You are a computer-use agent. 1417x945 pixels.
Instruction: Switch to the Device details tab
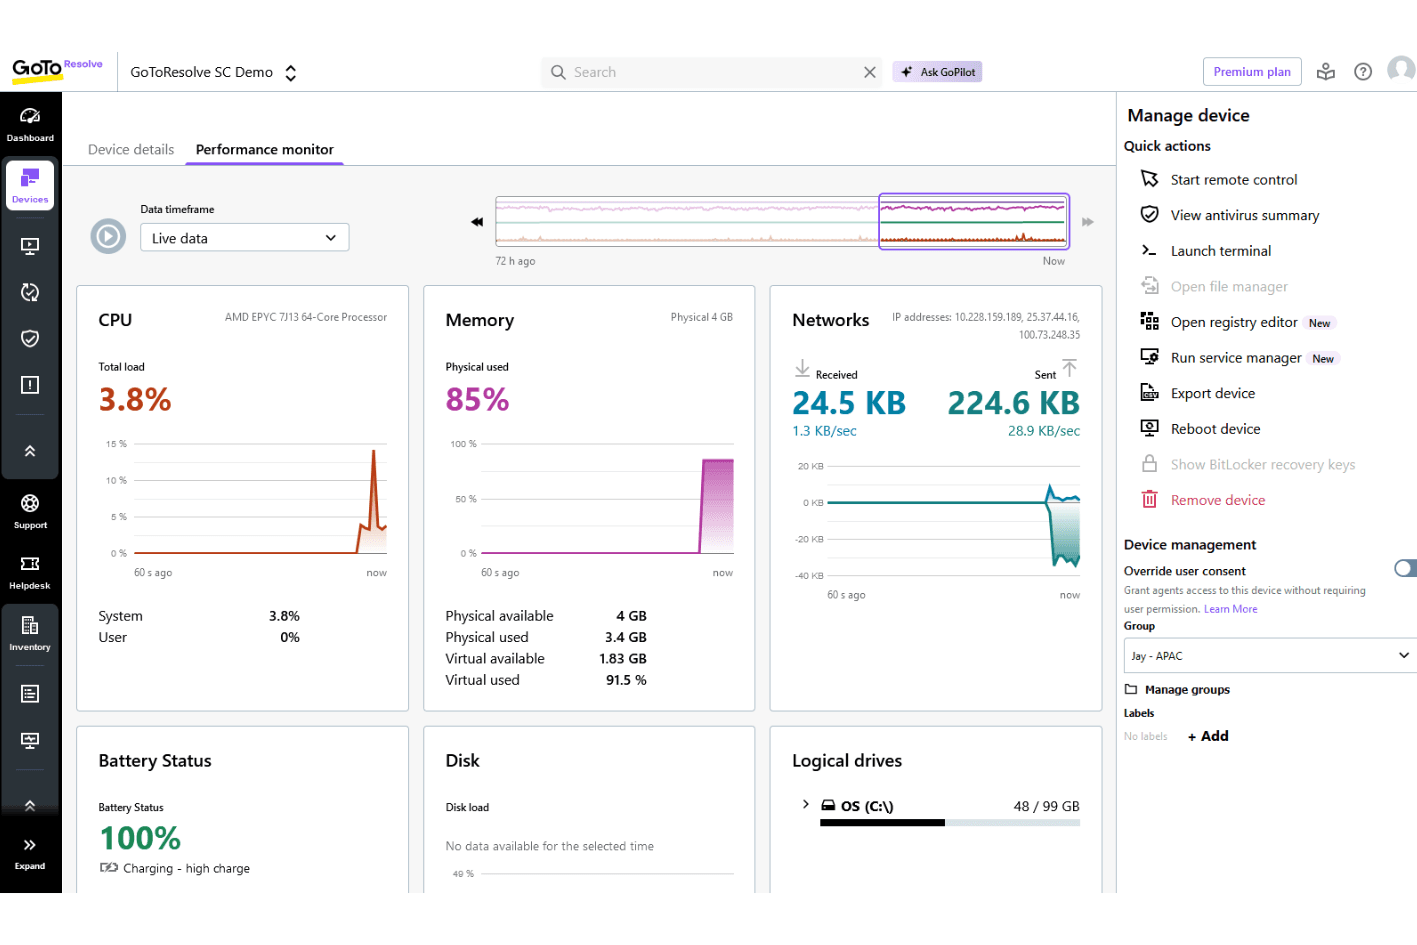coord(131,150)
